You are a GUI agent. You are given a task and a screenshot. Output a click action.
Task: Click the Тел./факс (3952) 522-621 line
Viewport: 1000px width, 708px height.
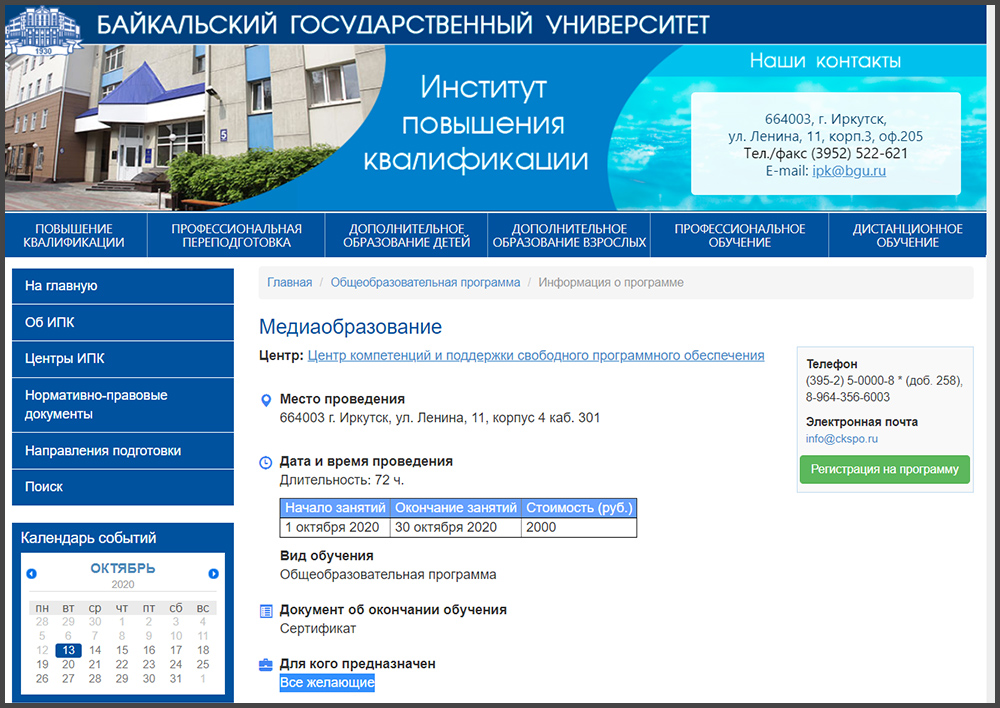[825, 154]
